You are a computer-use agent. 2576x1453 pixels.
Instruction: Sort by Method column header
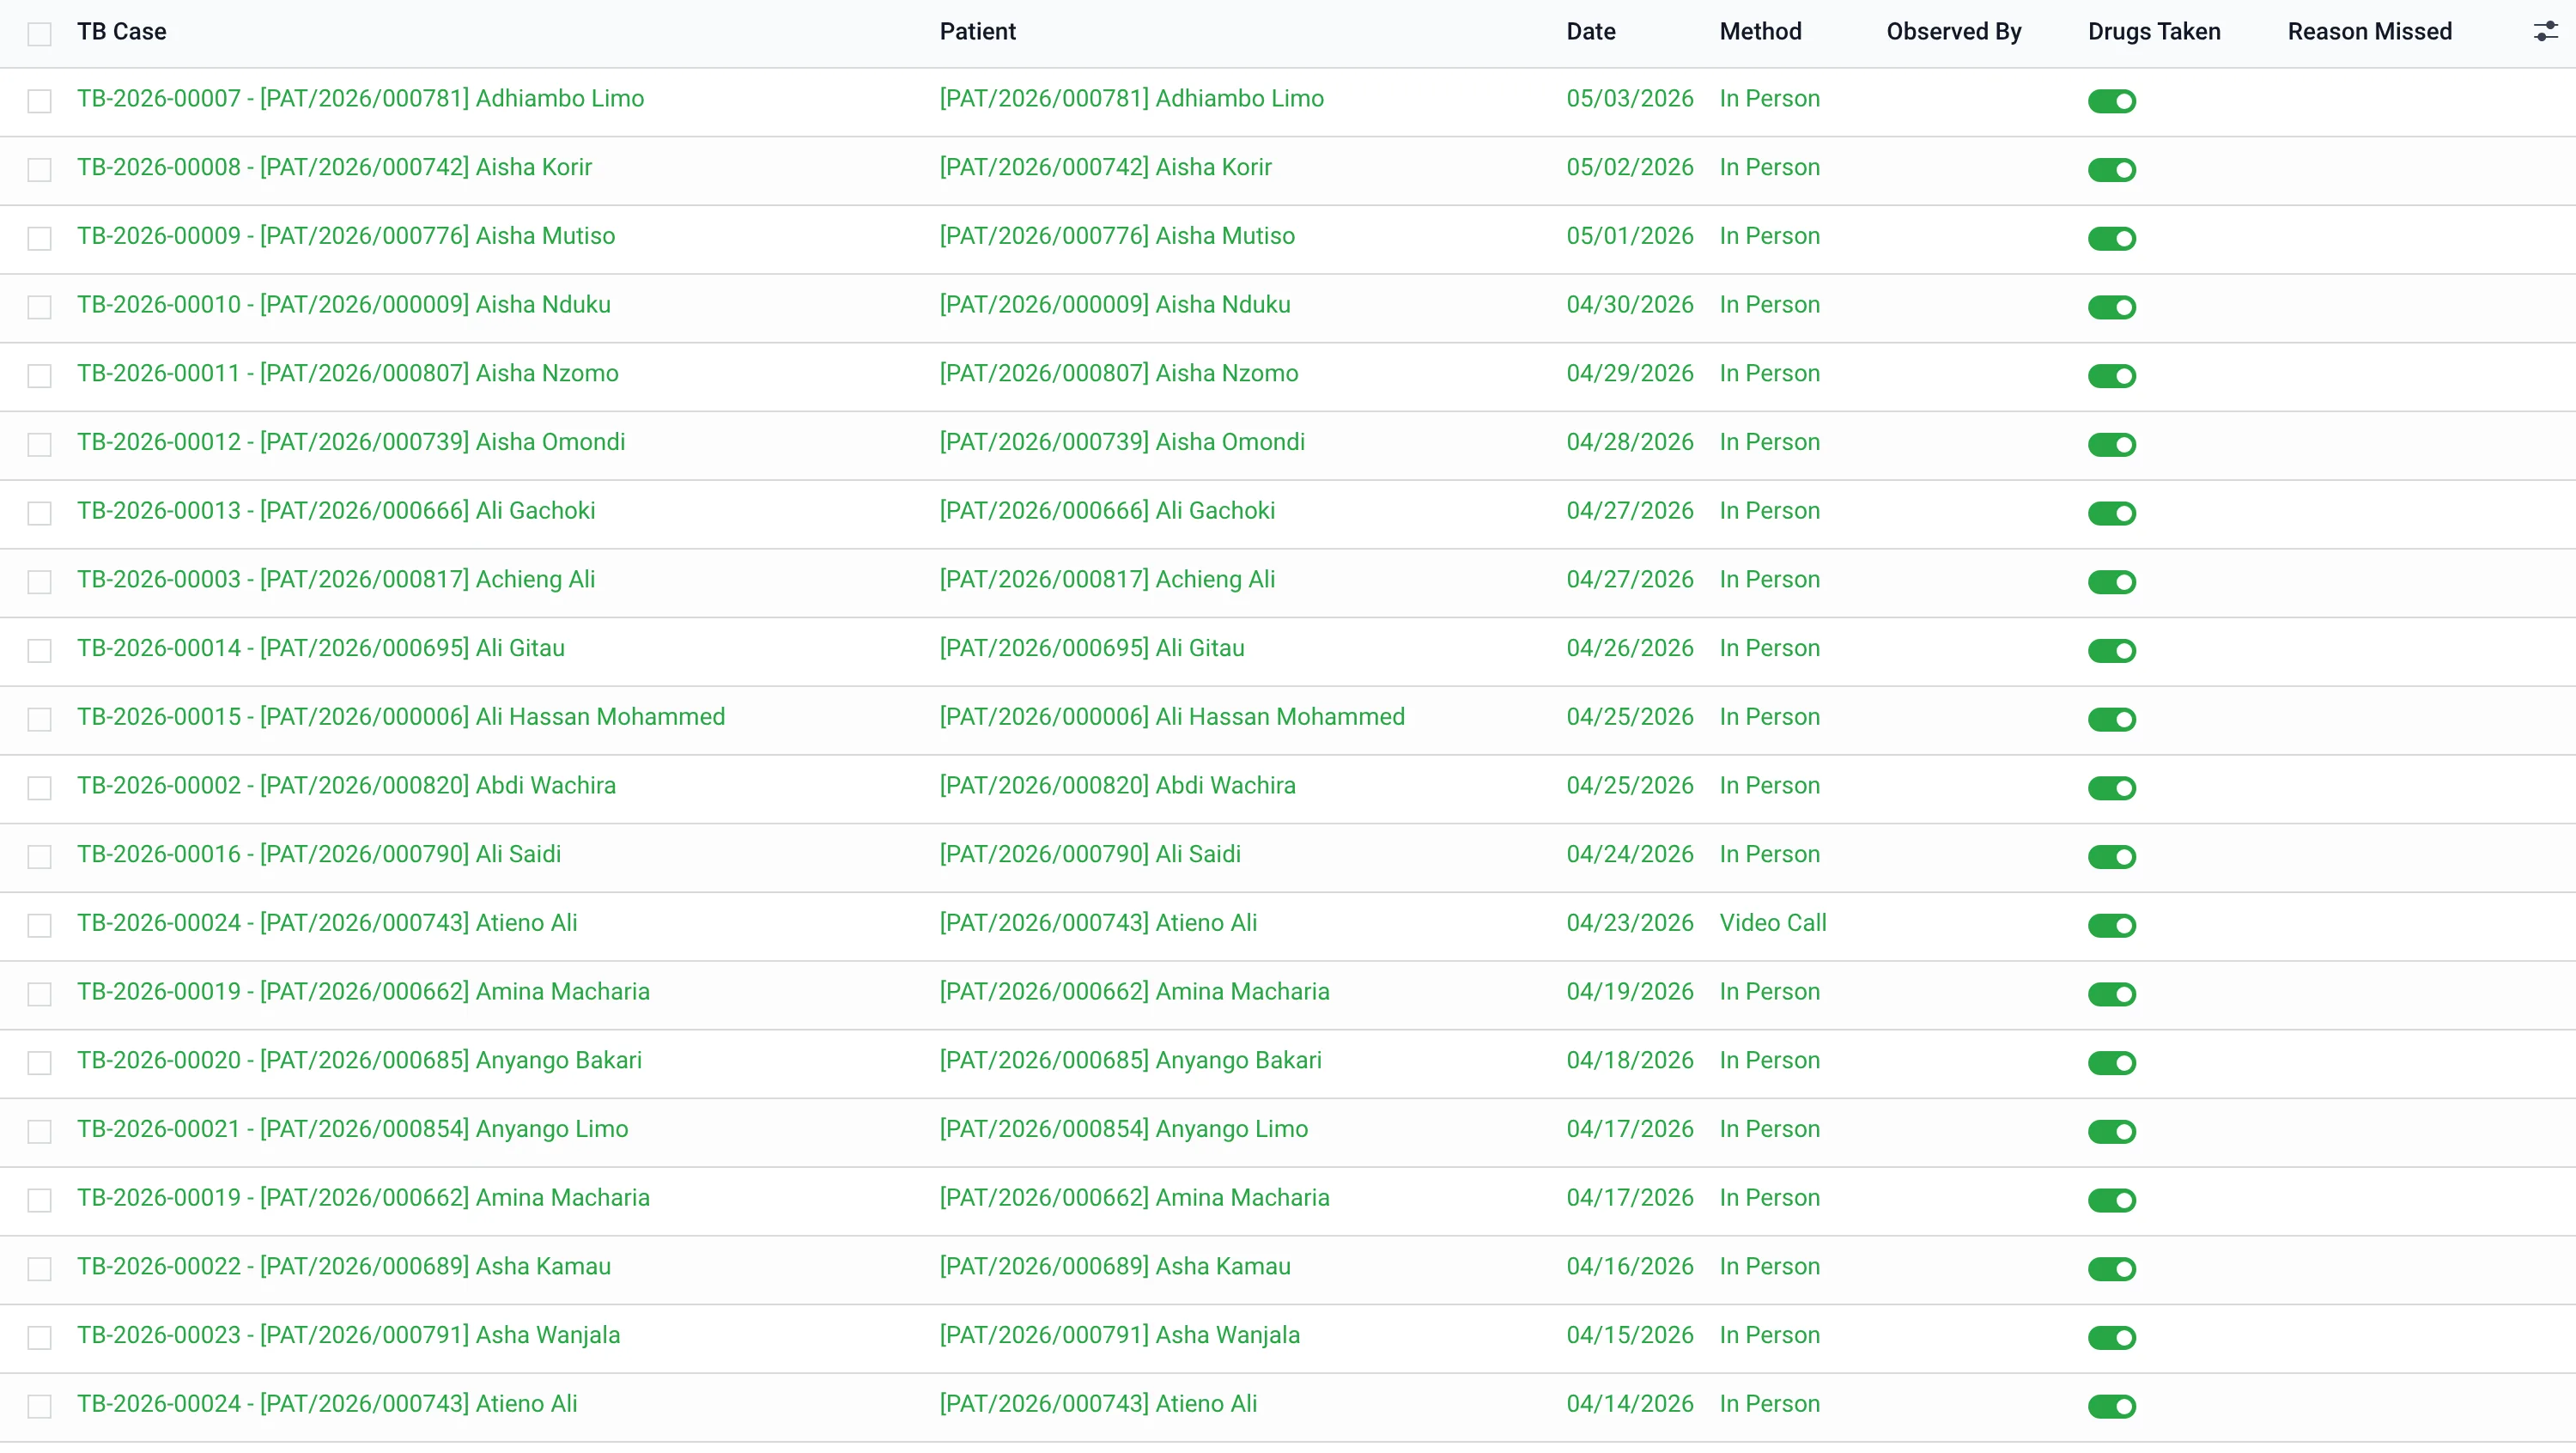click(x=1760, y=32)
